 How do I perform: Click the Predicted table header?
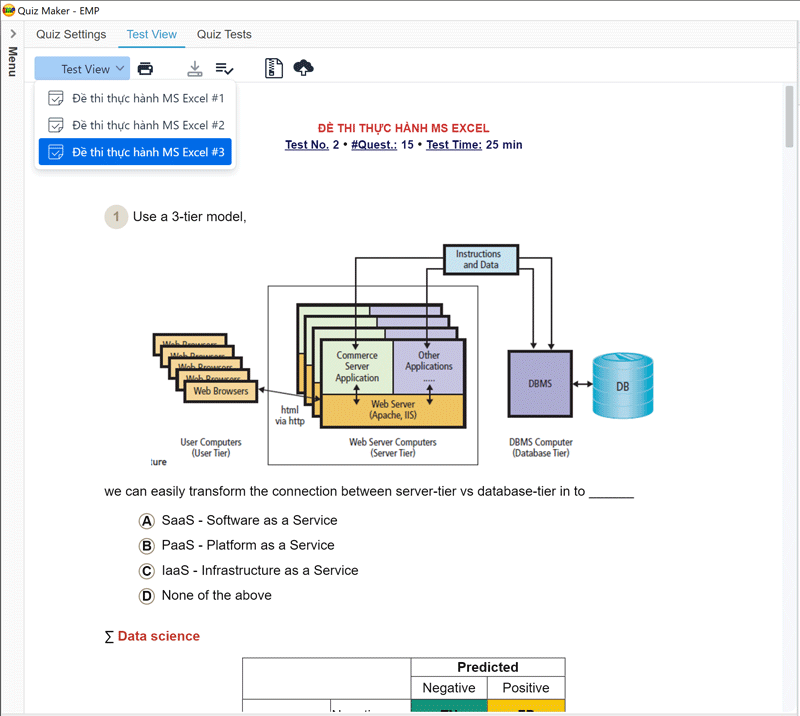coord(488,667)
